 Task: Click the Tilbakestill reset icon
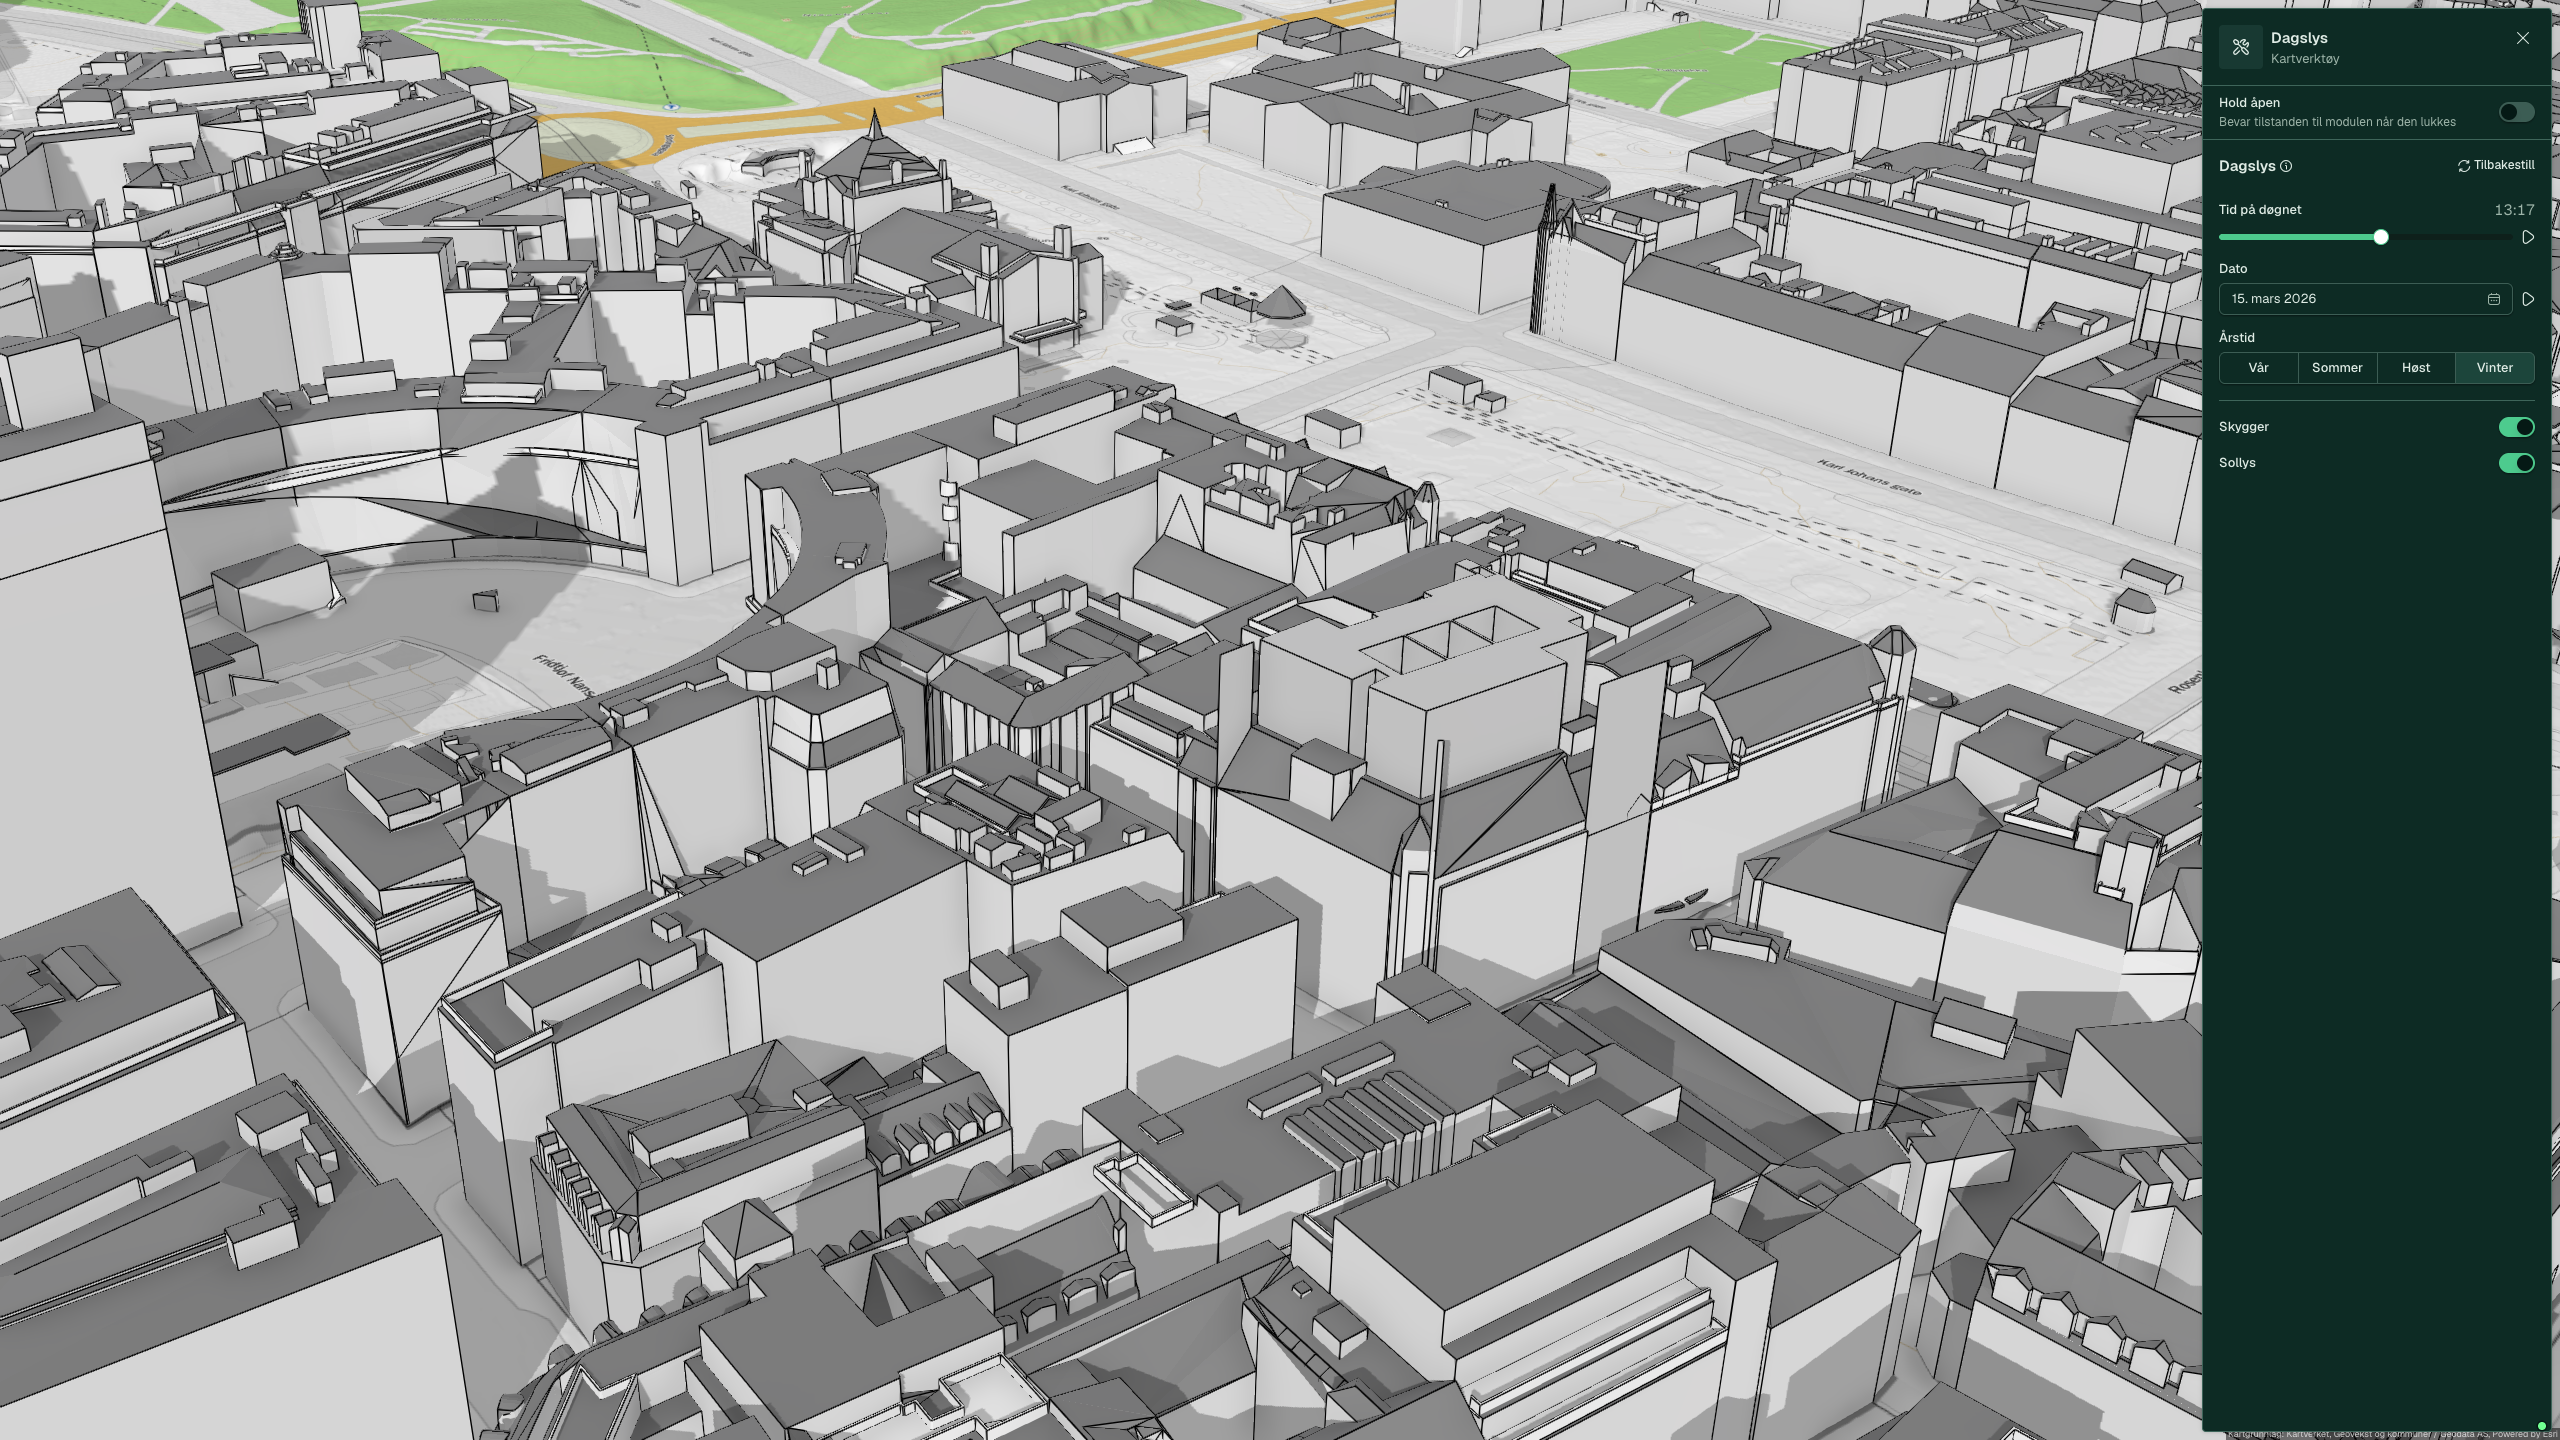[2464, 166]
